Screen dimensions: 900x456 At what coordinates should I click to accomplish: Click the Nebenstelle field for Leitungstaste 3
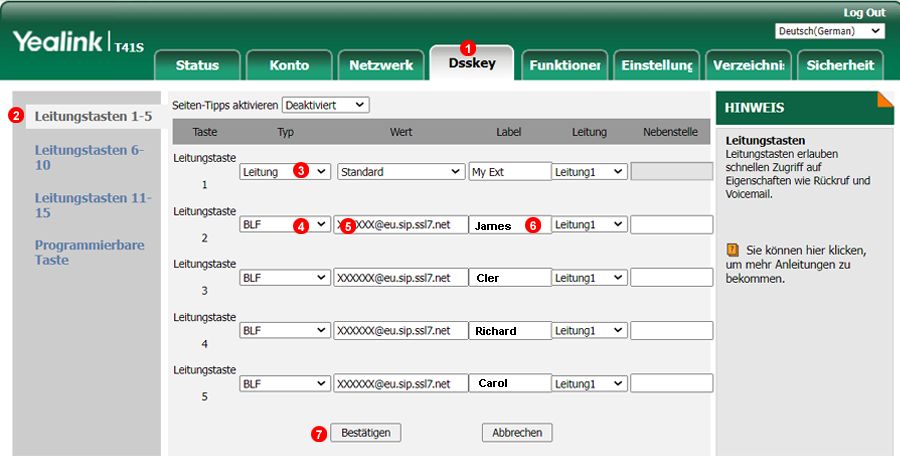click(671, 278)
